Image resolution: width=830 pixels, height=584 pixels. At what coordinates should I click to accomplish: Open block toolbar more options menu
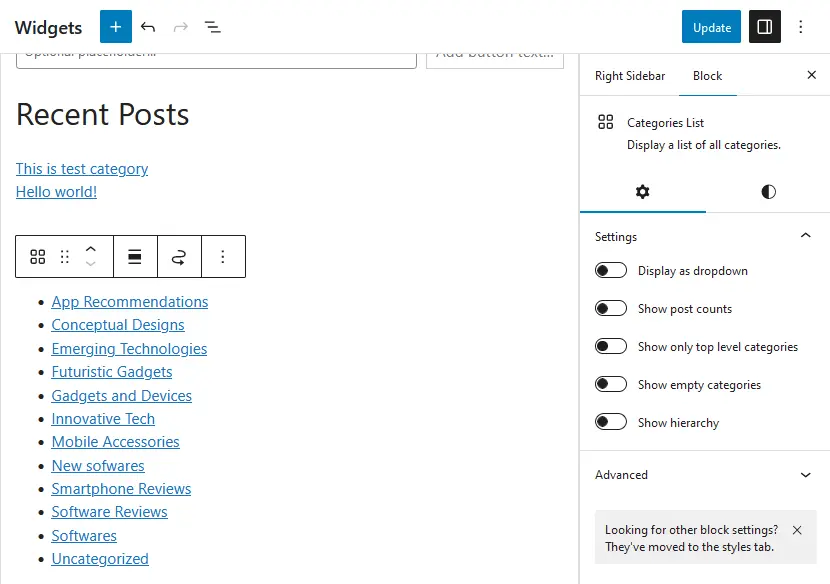(x=223, y=257)
